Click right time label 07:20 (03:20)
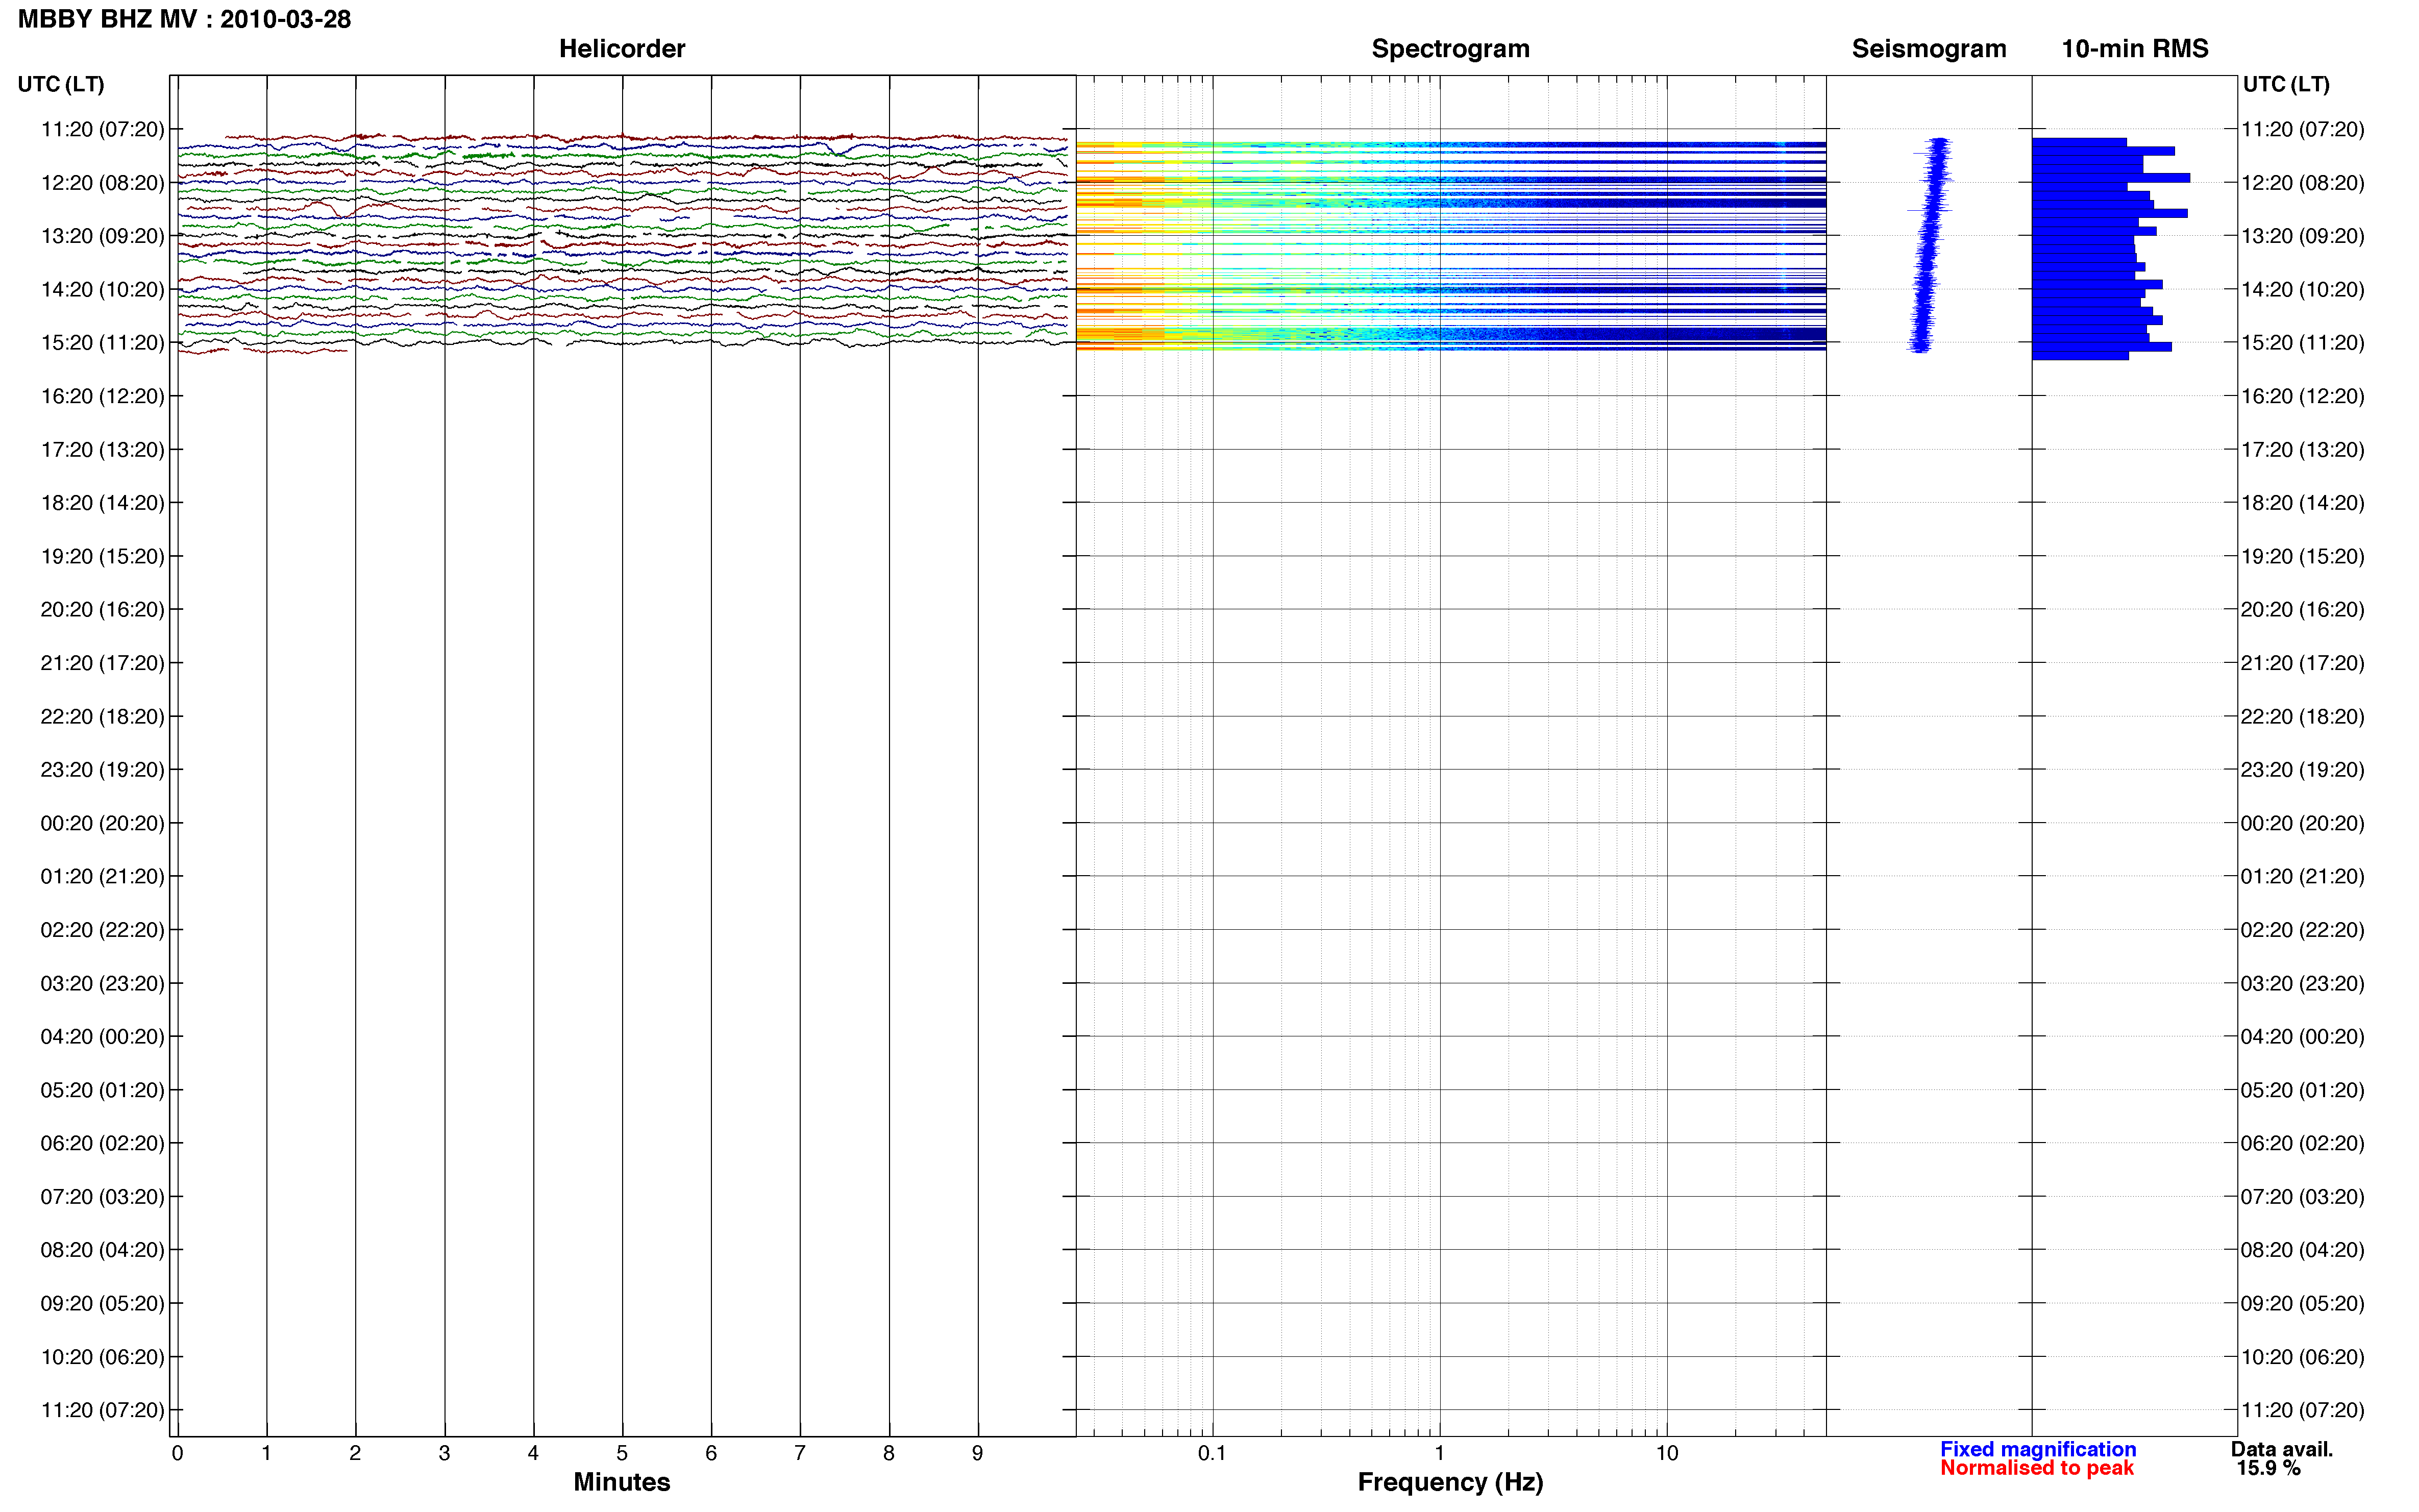2419x1512 pixels. (2302, 1197)
